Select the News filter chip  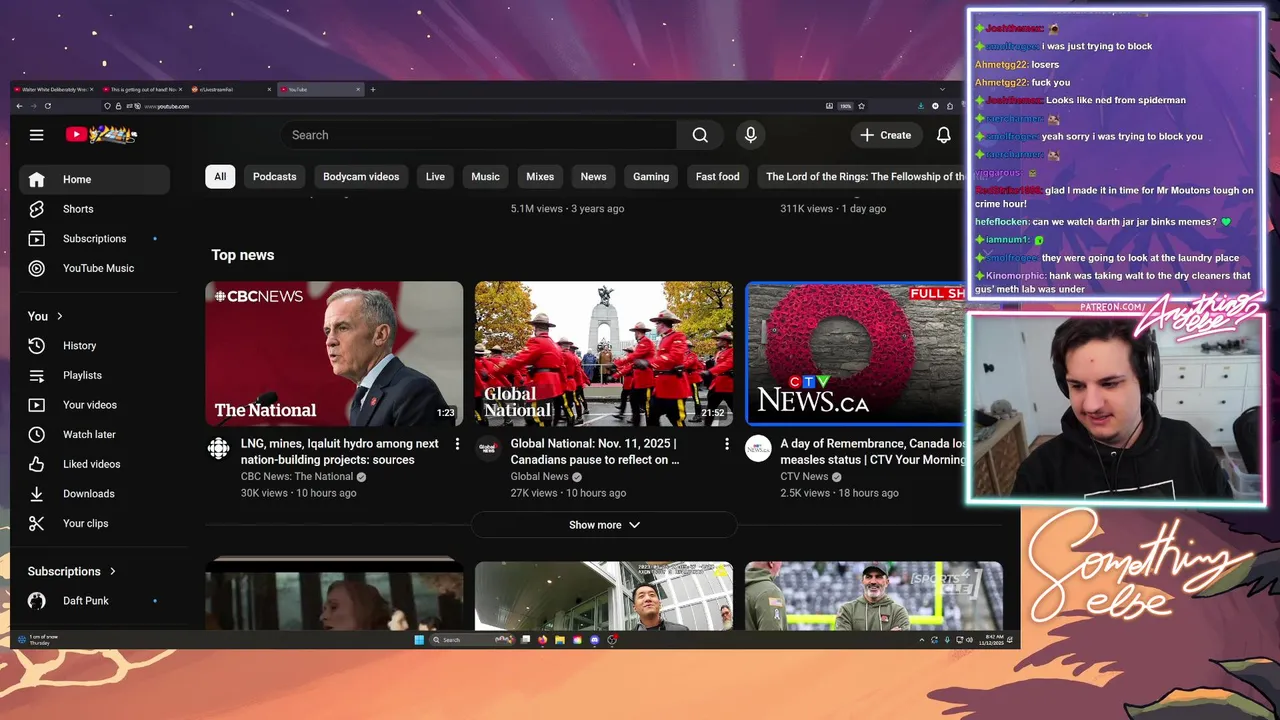(x=593, y=177)
